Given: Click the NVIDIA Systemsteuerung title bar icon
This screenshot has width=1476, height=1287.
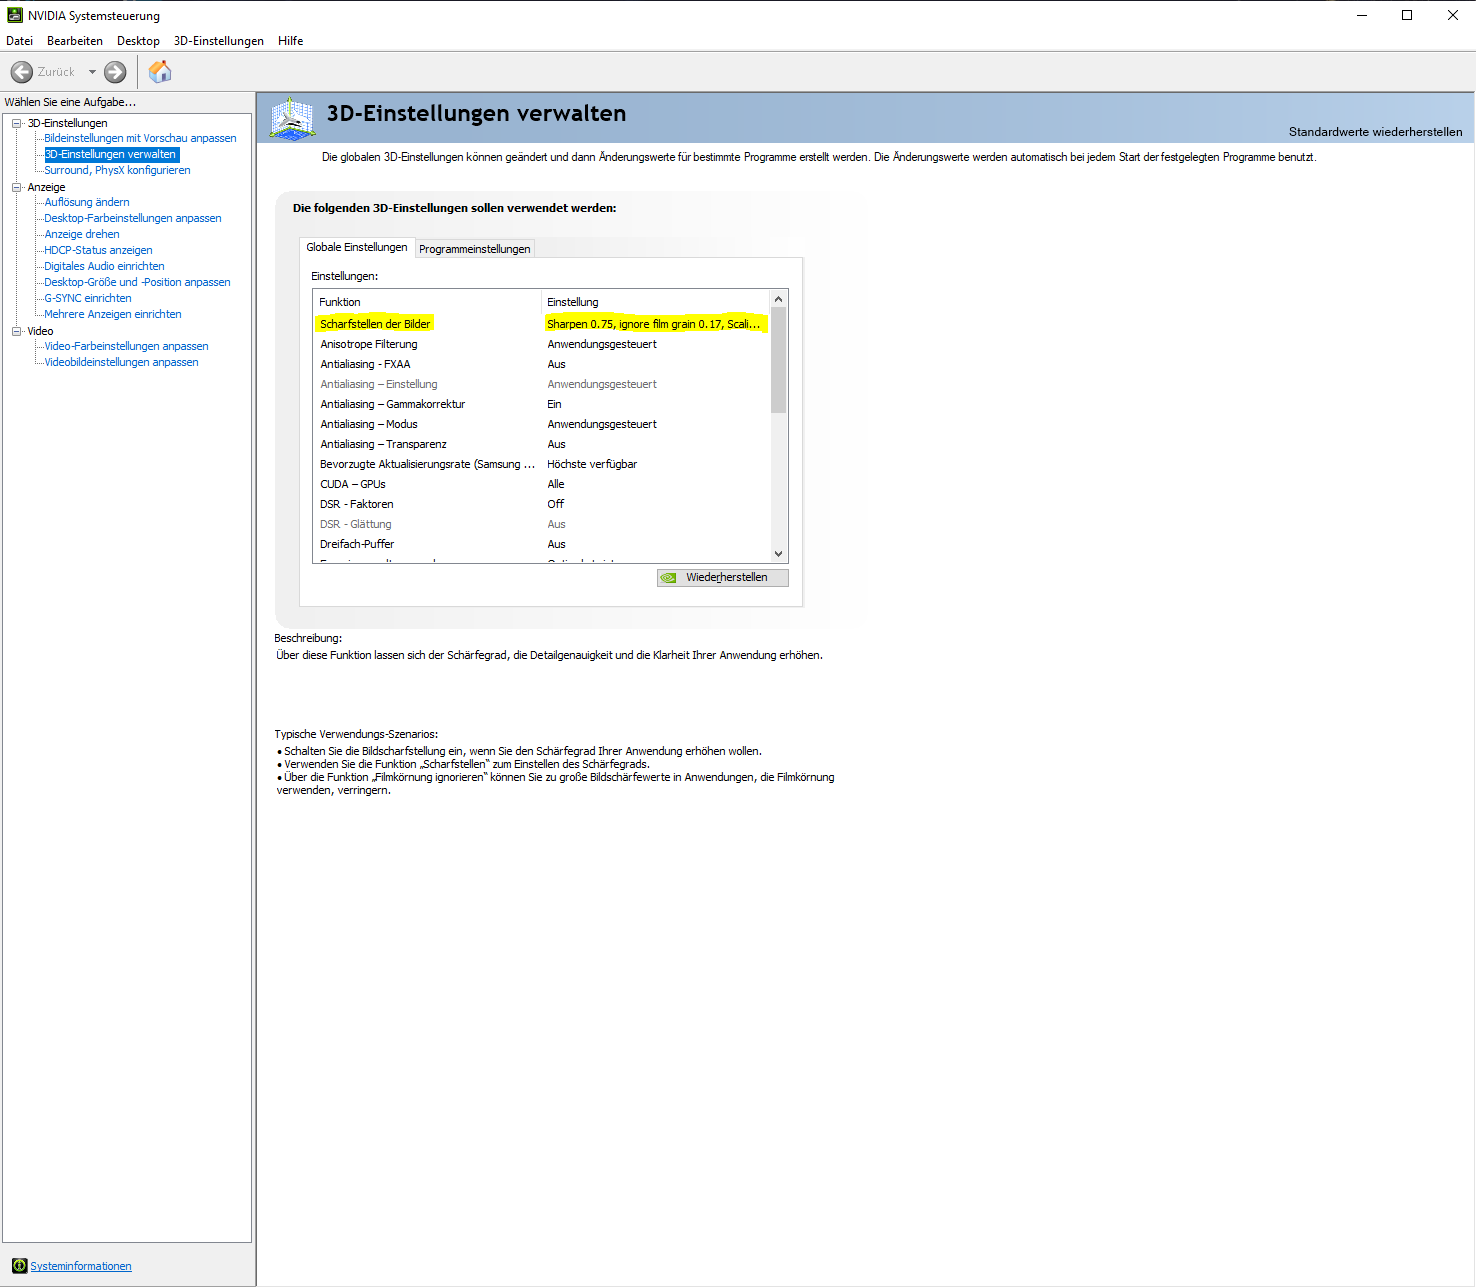Looking at the screenshot, I should coord(14,15).
